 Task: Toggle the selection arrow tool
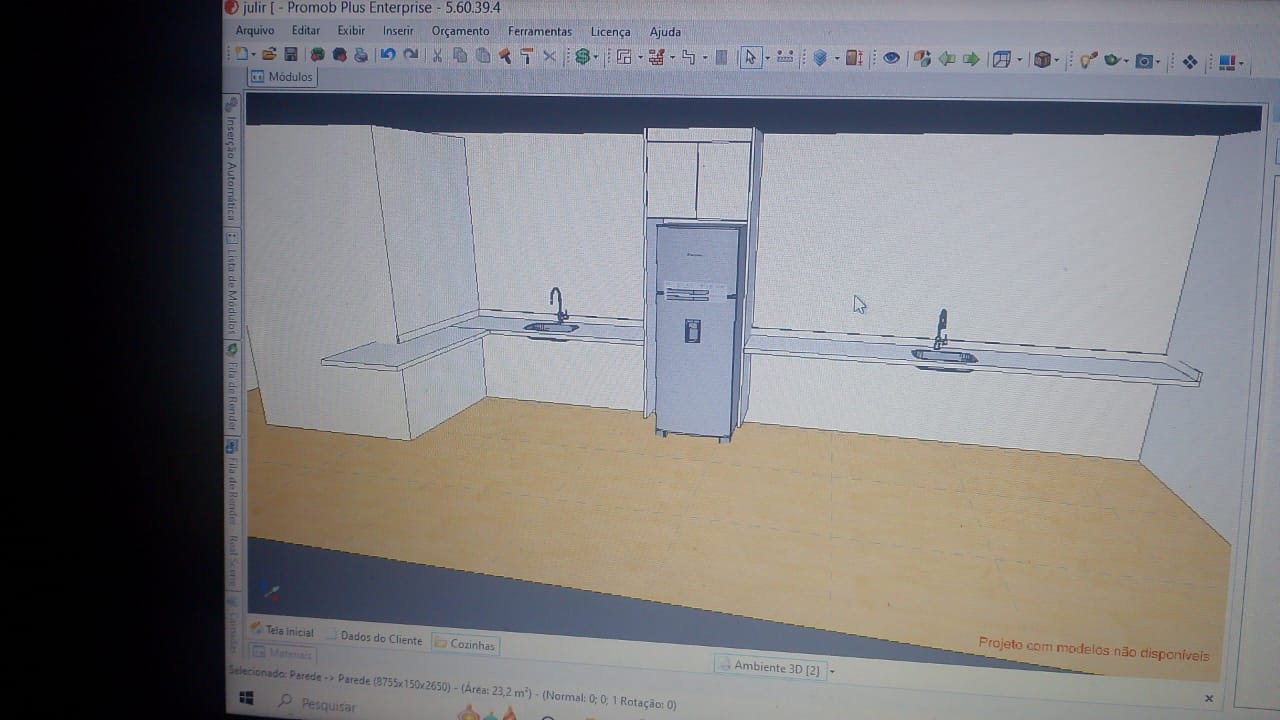pyautogui.click(x=750, y=57)
